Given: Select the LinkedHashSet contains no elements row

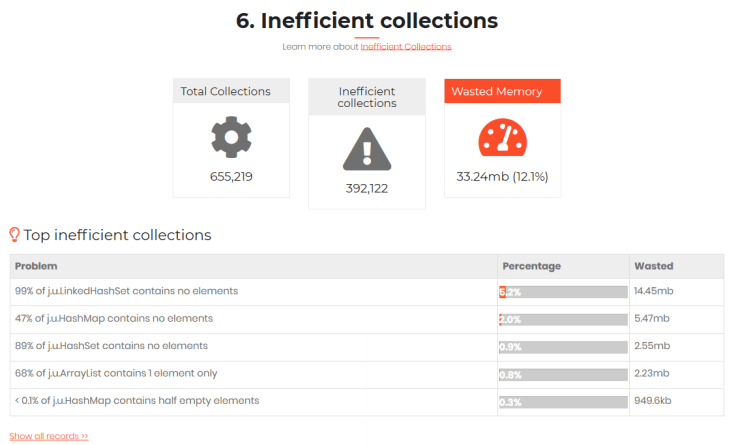Looking at the screenshot, I should click(367, 292).
